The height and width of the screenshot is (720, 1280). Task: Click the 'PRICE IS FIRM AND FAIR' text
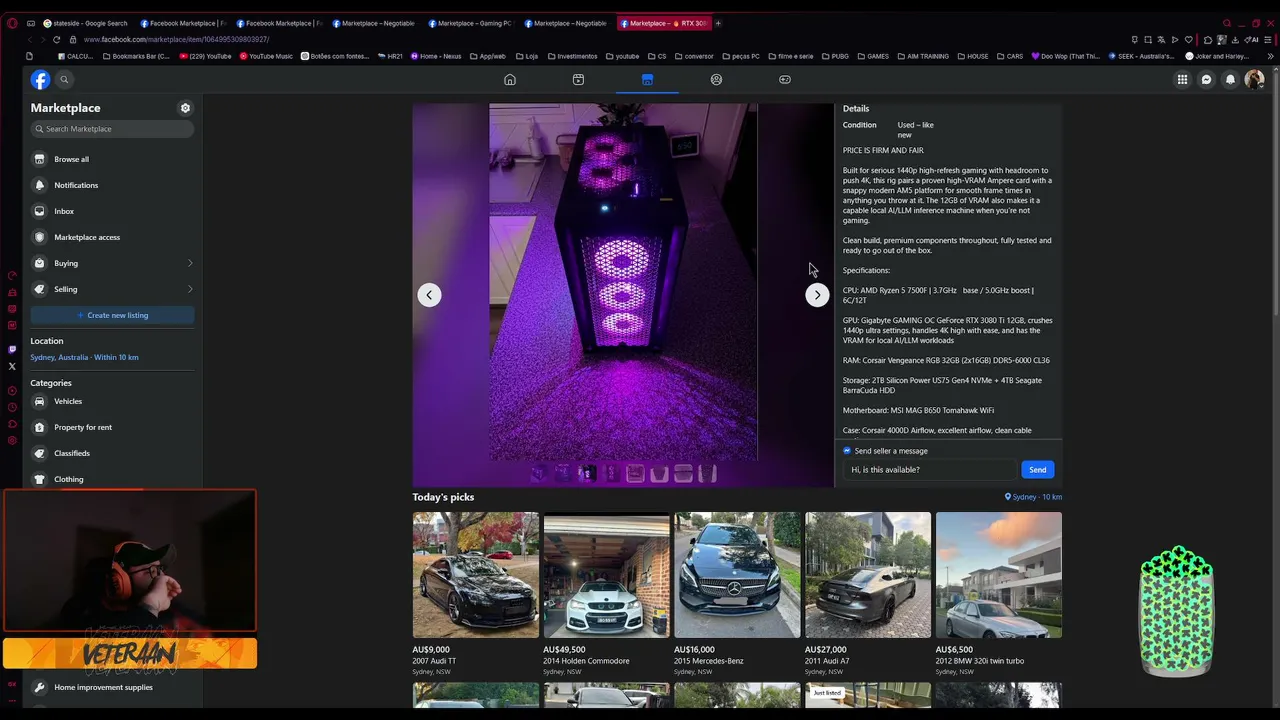point(883,150)
